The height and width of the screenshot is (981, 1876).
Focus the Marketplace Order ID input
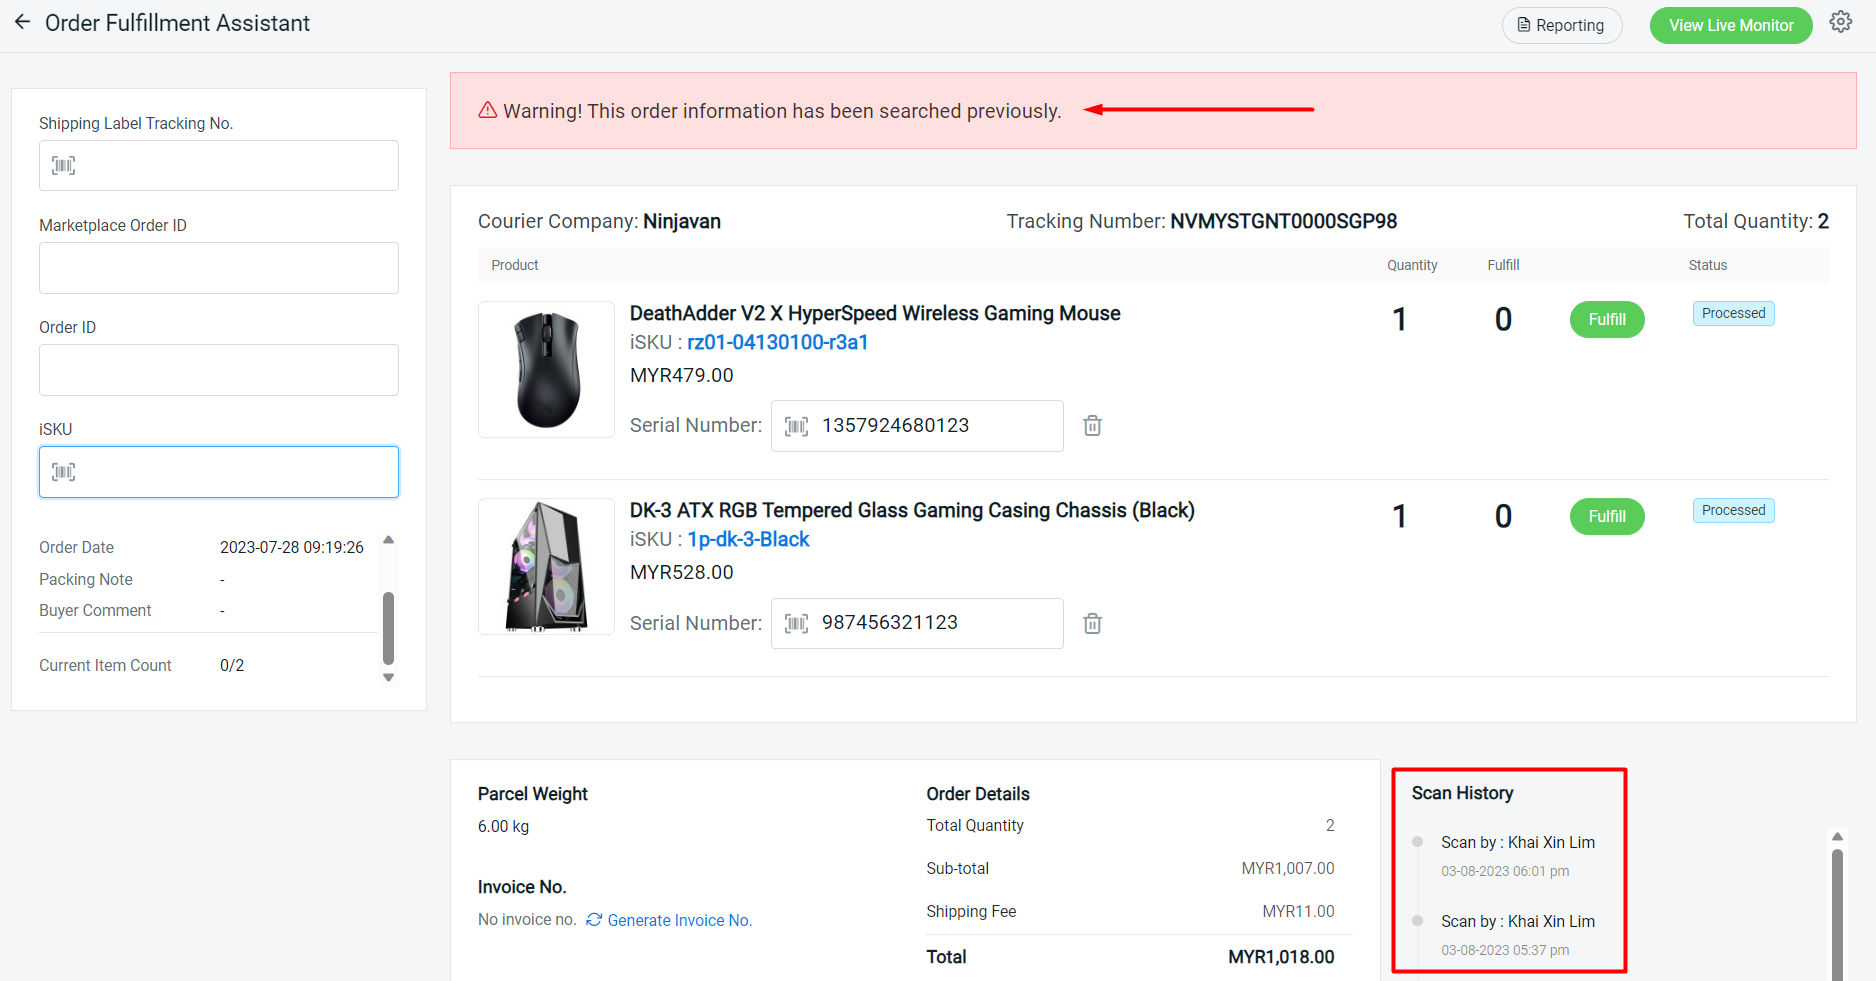coord(219,268)
